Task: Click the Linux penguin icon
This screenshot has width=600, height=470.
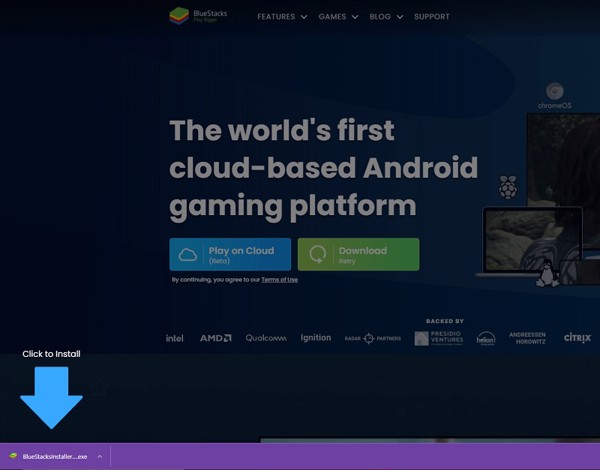Action: pos(547,273)
